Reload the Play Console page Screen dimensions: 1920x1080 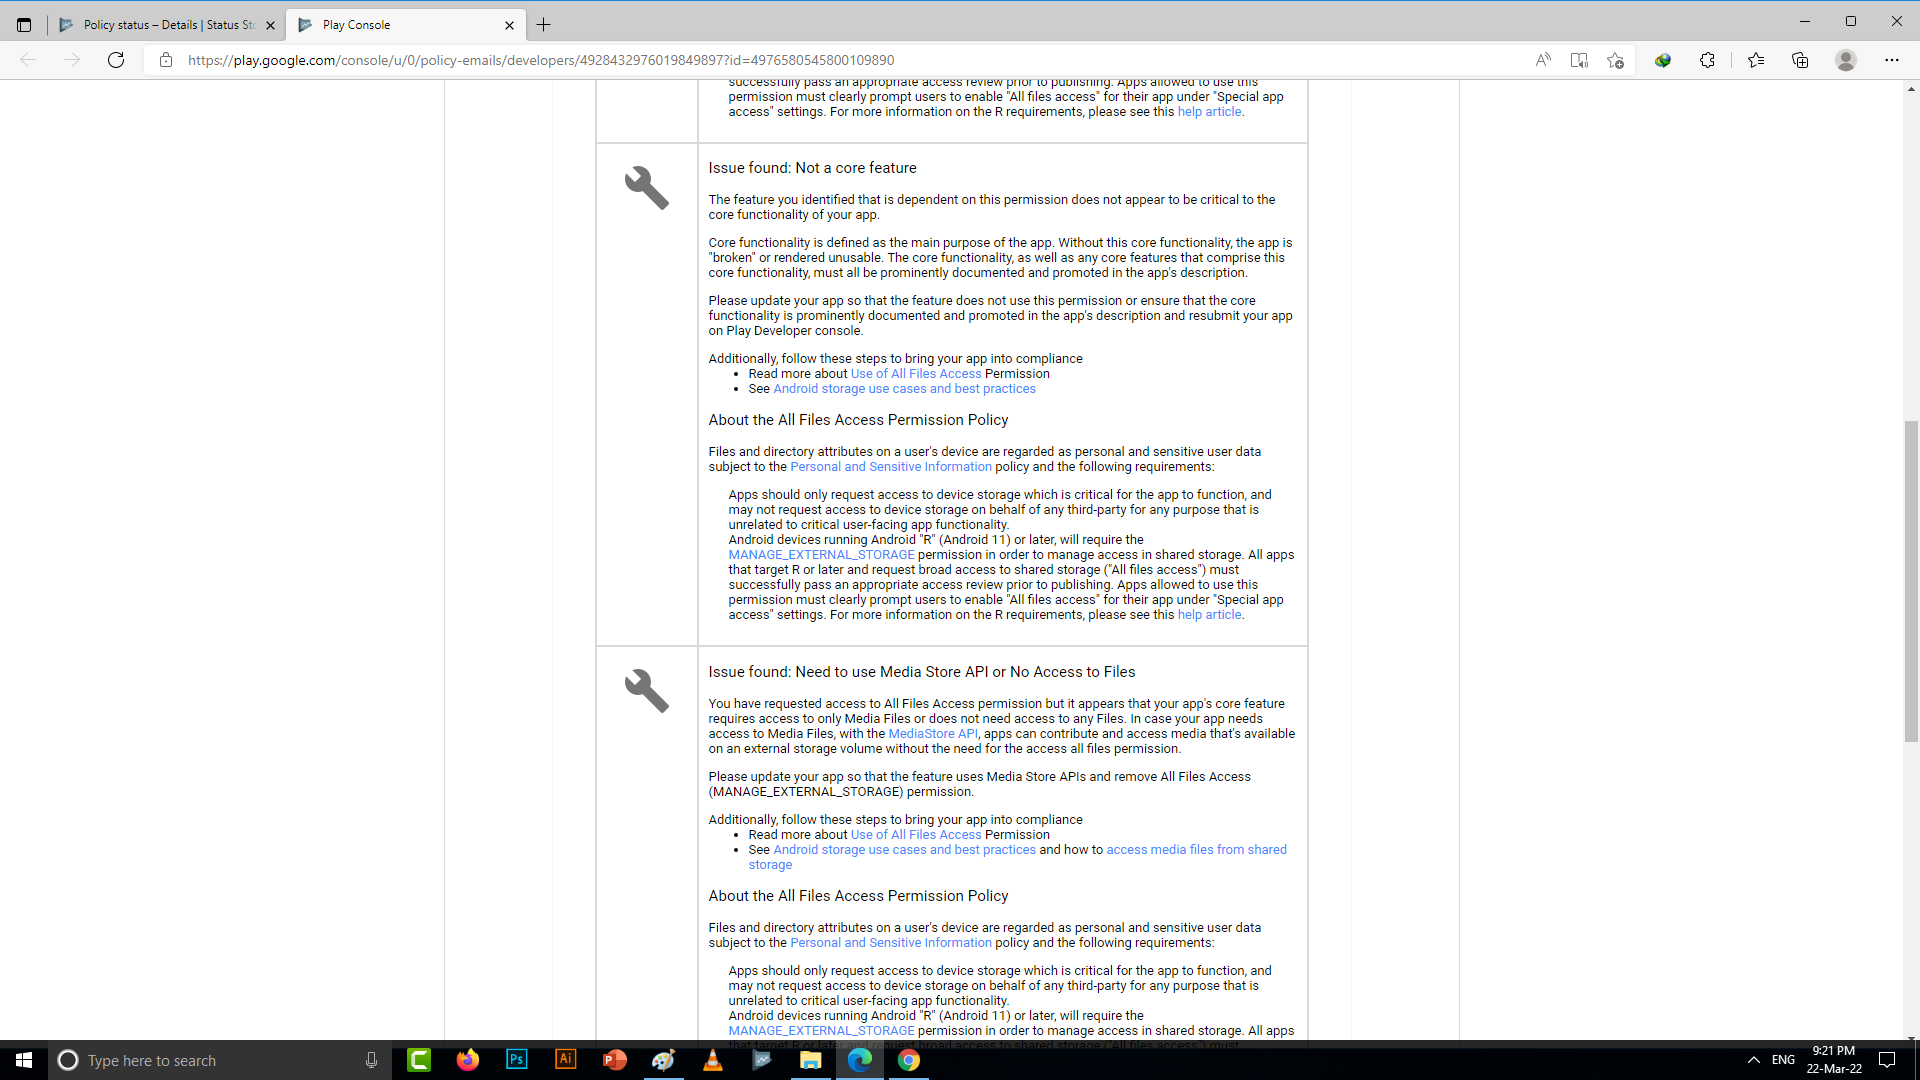click(116, 60)
